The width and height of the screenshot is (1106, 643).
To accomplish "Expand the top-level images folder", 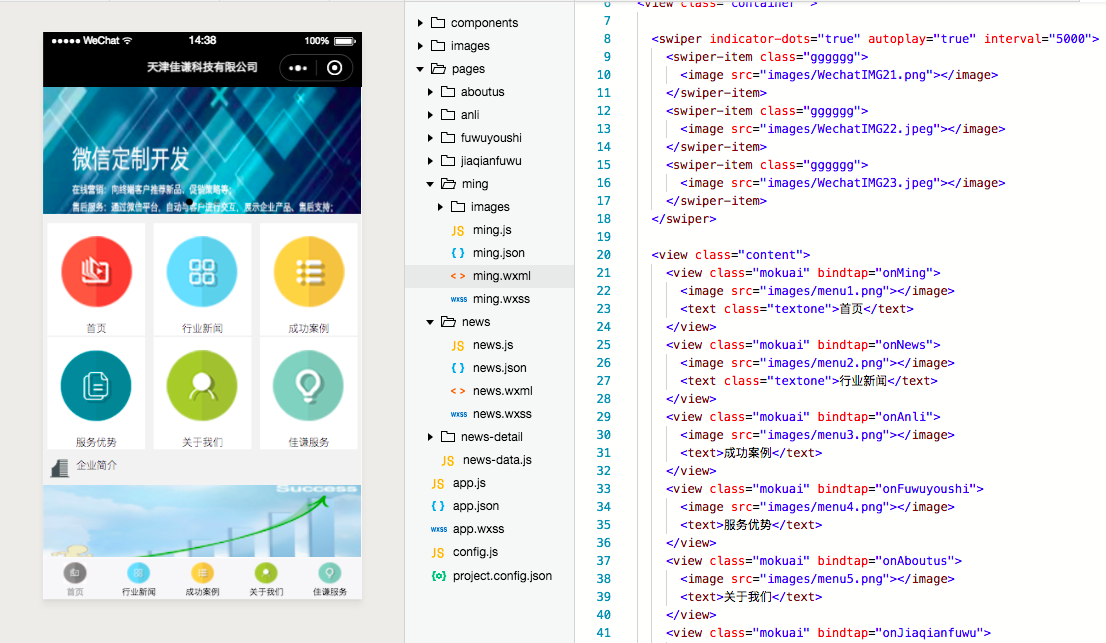I will pos(420,46).
